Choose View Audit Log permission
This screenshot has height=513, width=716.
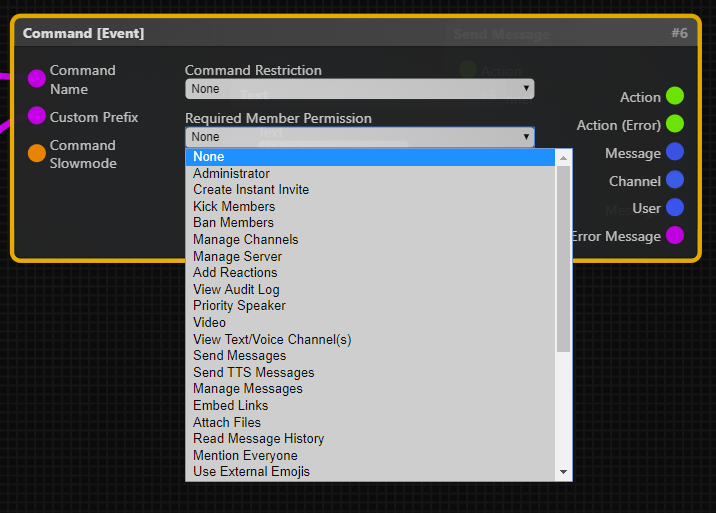click(370, 289)
